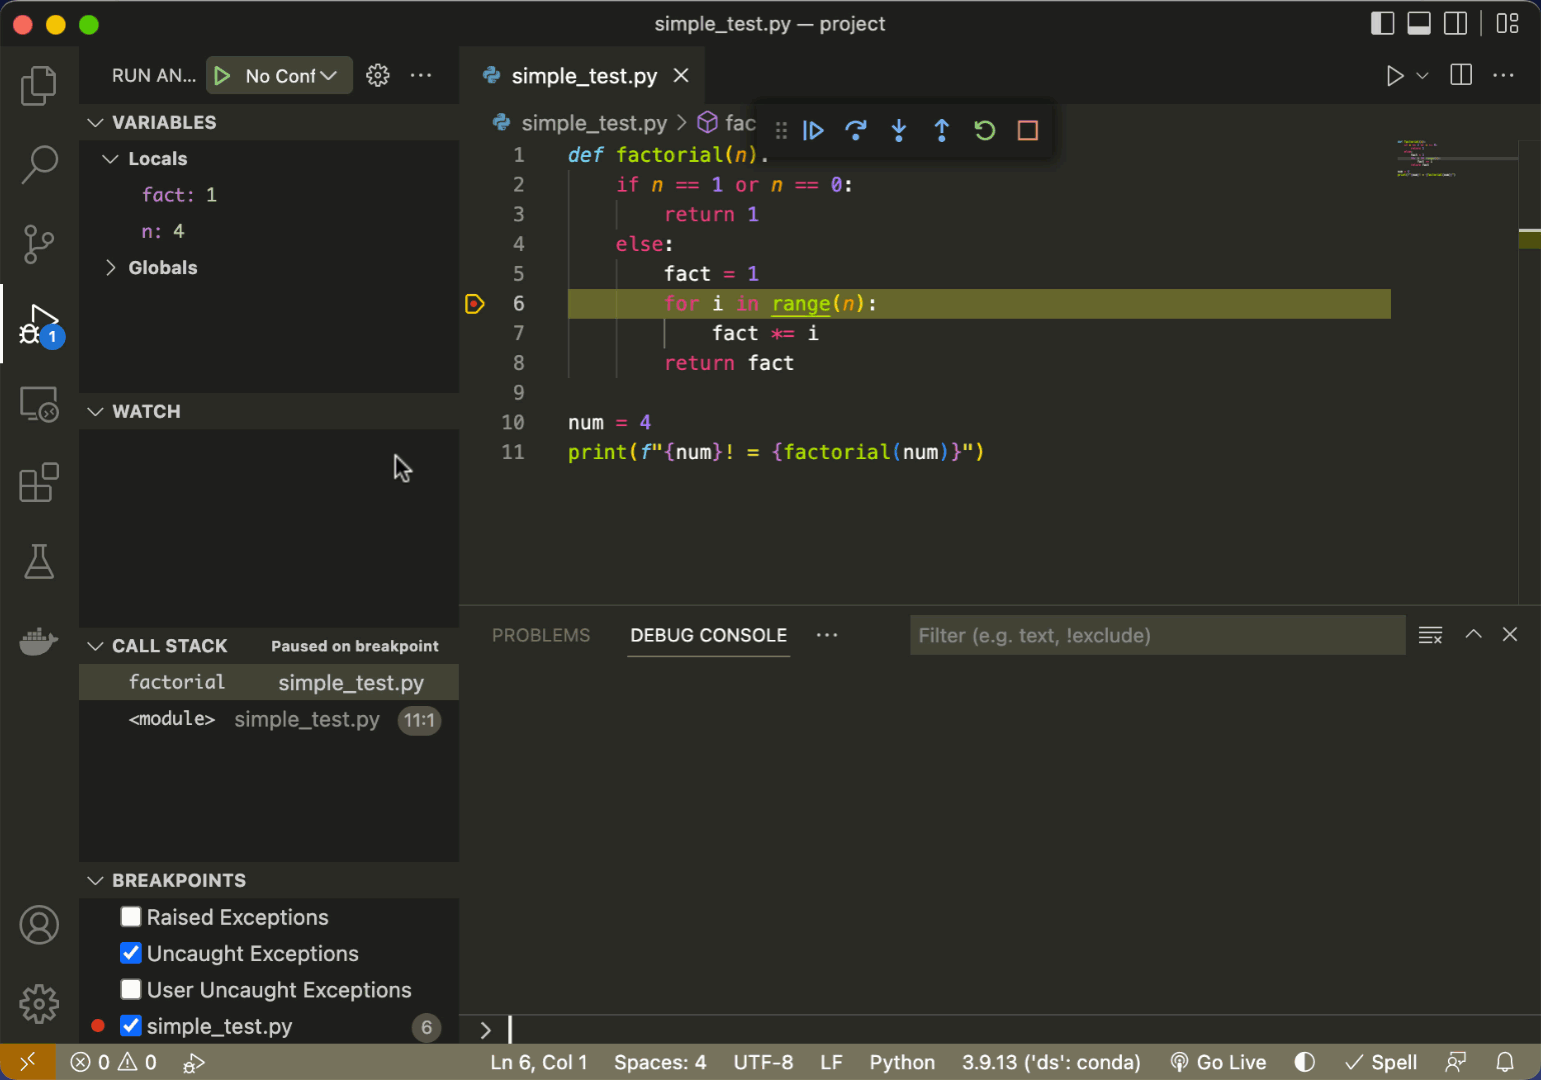Toggle the primary side bar layout button
This screenshot has width=1541, height=1080.
[x=1382, y=23]
